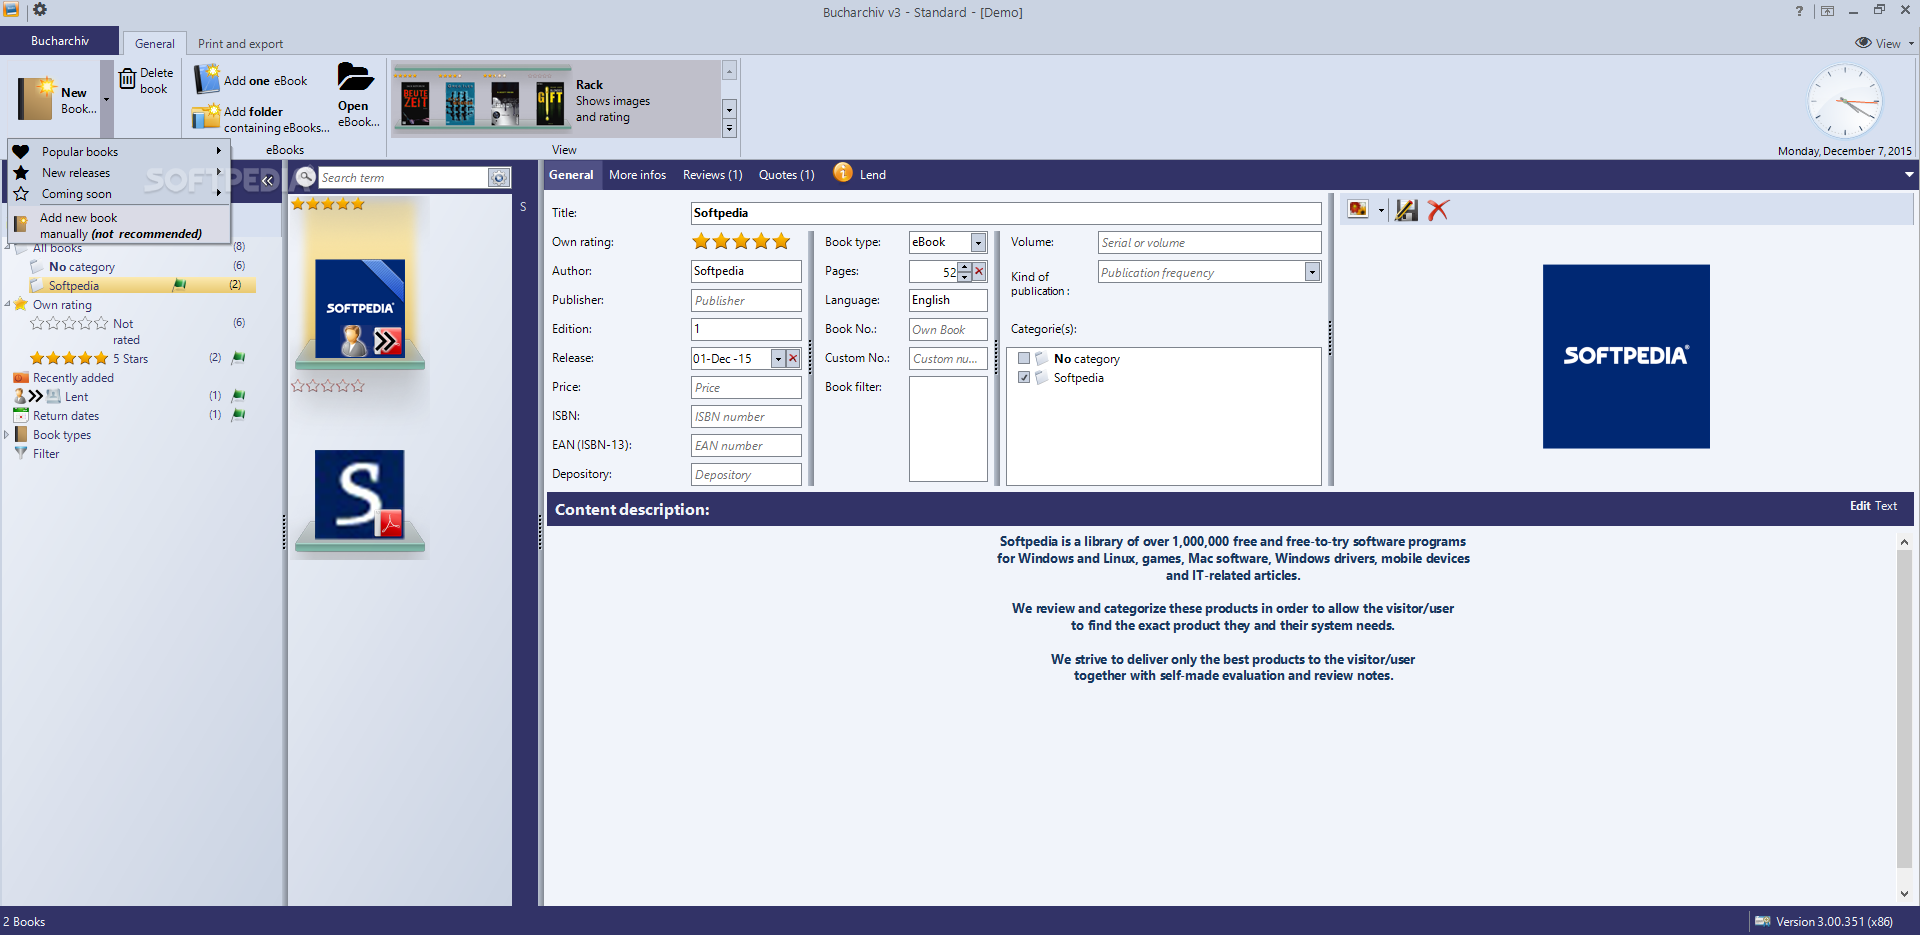Set own rating to one star
1920x935 pixels.
click(x=701, y=241)
